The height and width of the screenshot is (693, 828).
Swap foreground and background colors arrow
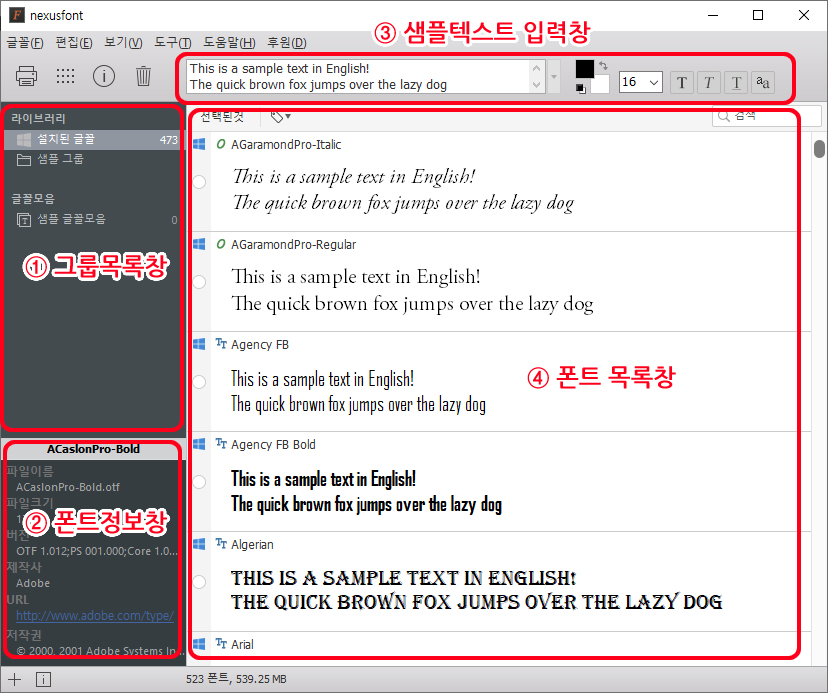604,66
